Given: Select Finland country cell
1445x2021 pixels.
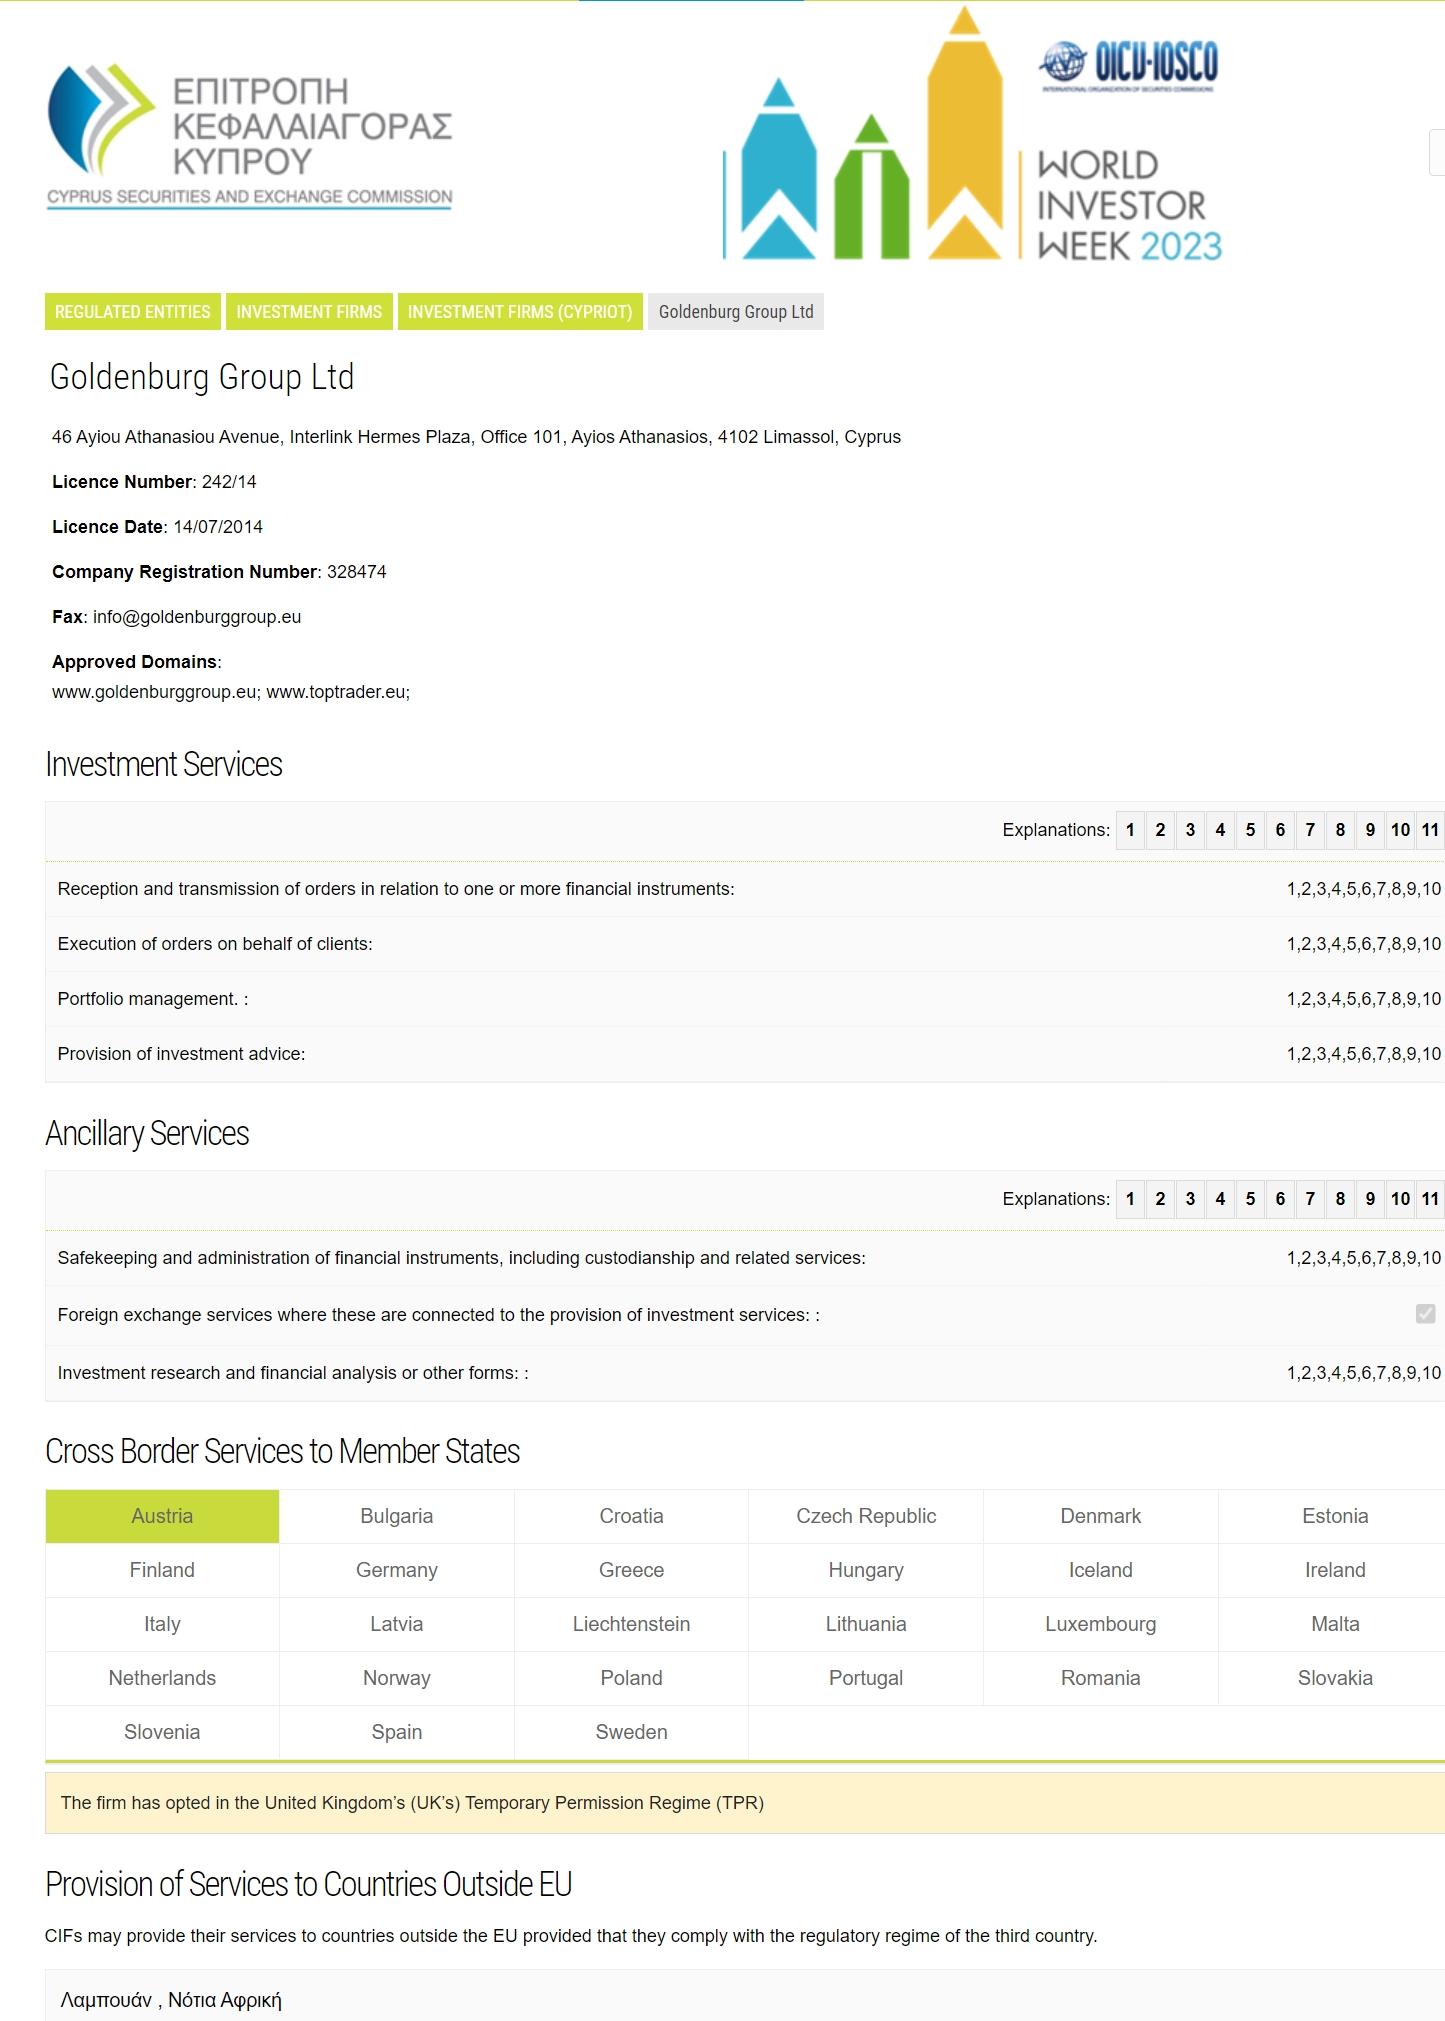Looking at the screenshot, I should coord(162,1570).
